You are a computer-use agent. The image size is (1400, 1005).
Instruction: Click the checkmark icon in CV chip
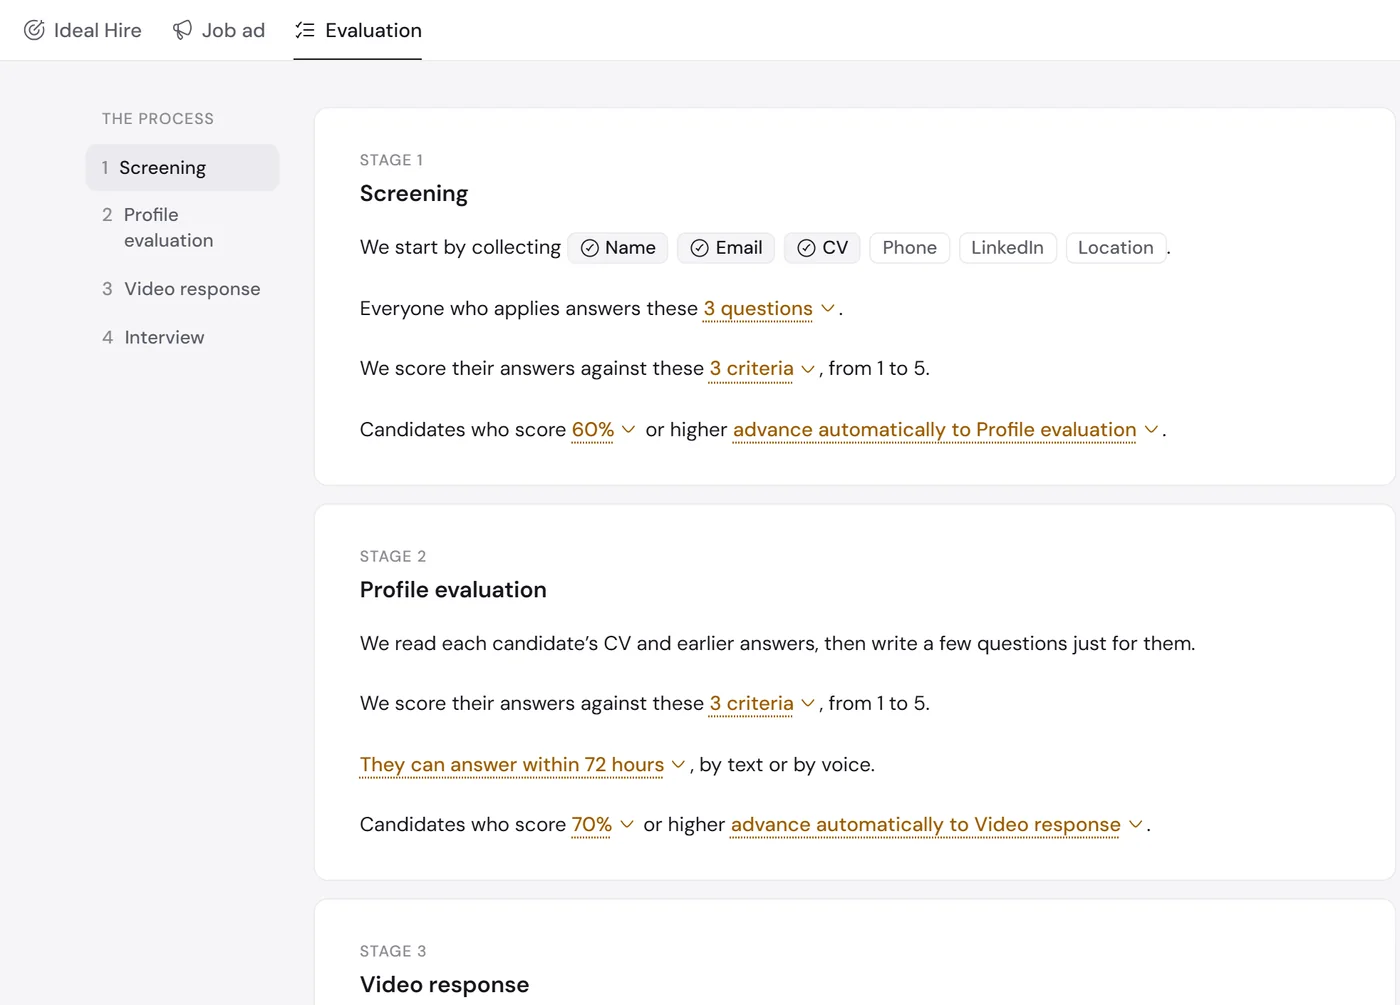point(806,248)
